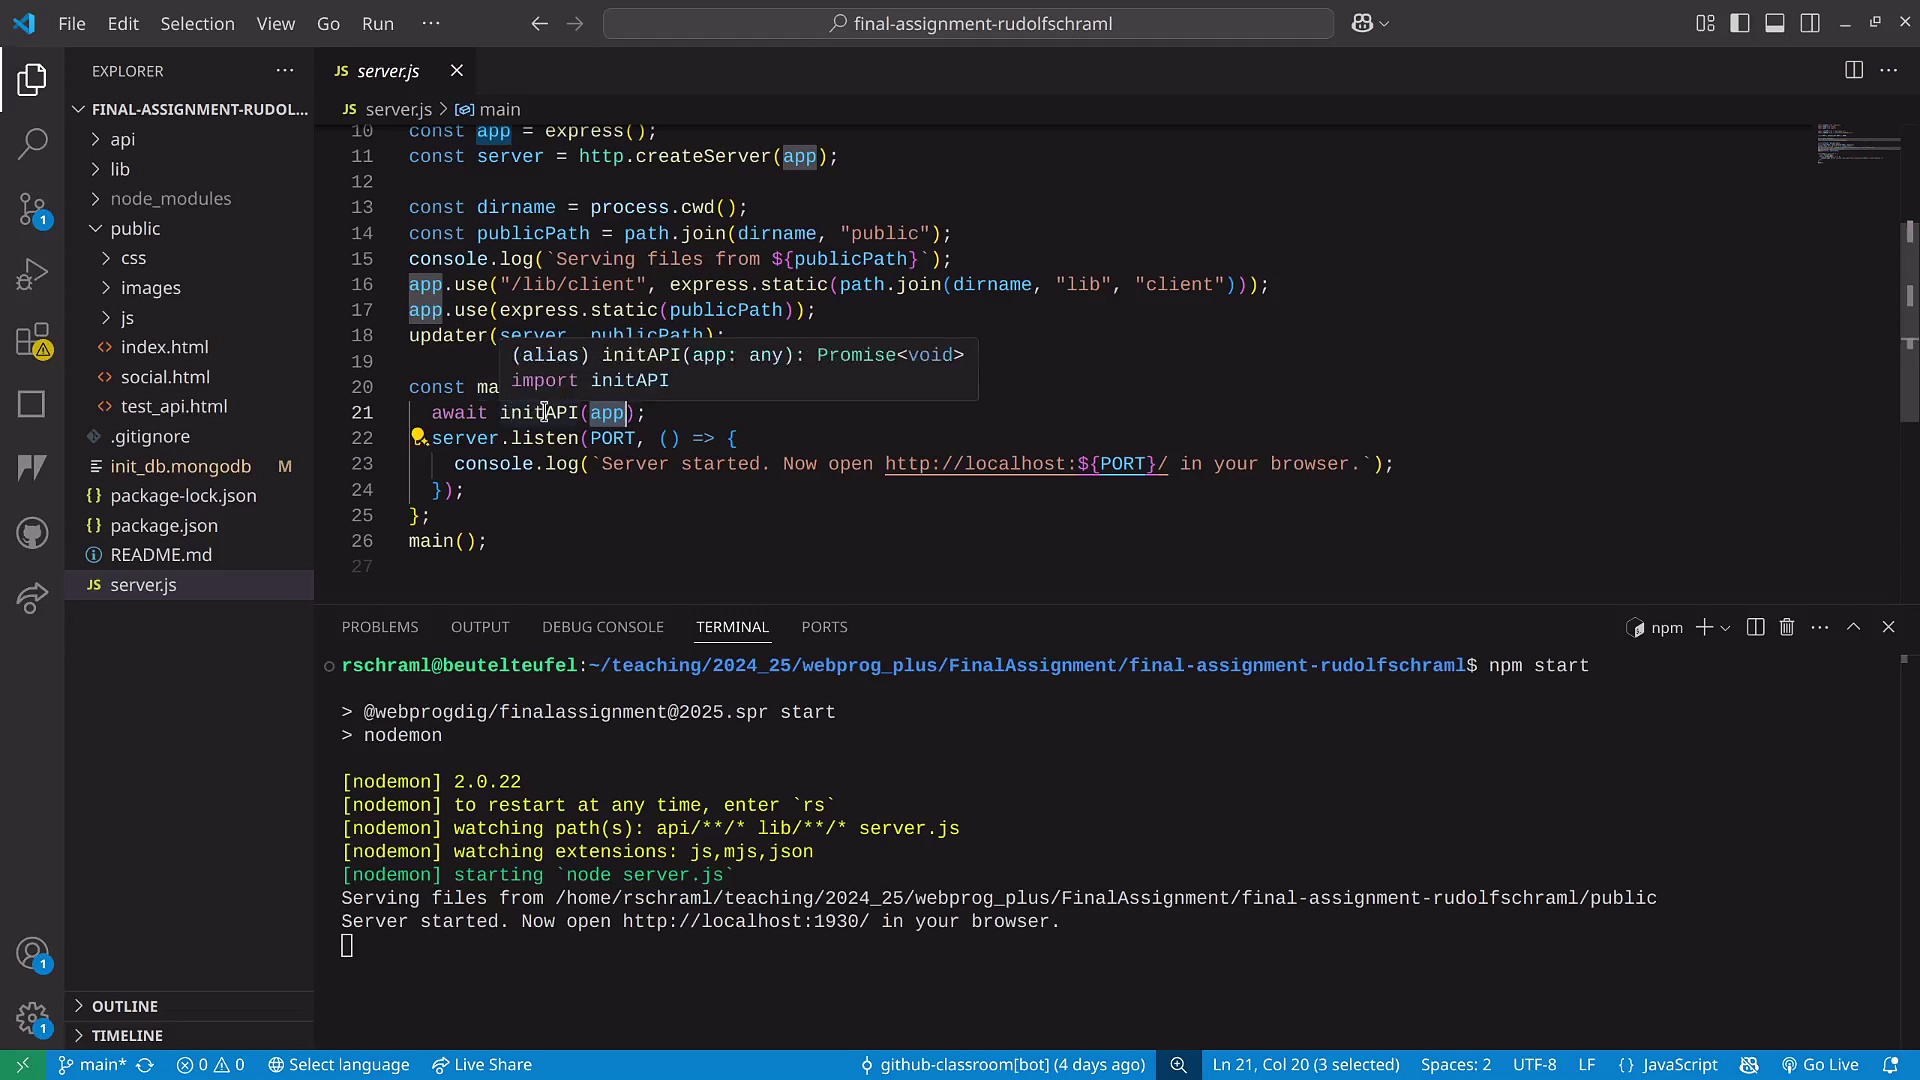Split the terminal panel
Screen dimensions: 1920x1080
(1755, 627)
